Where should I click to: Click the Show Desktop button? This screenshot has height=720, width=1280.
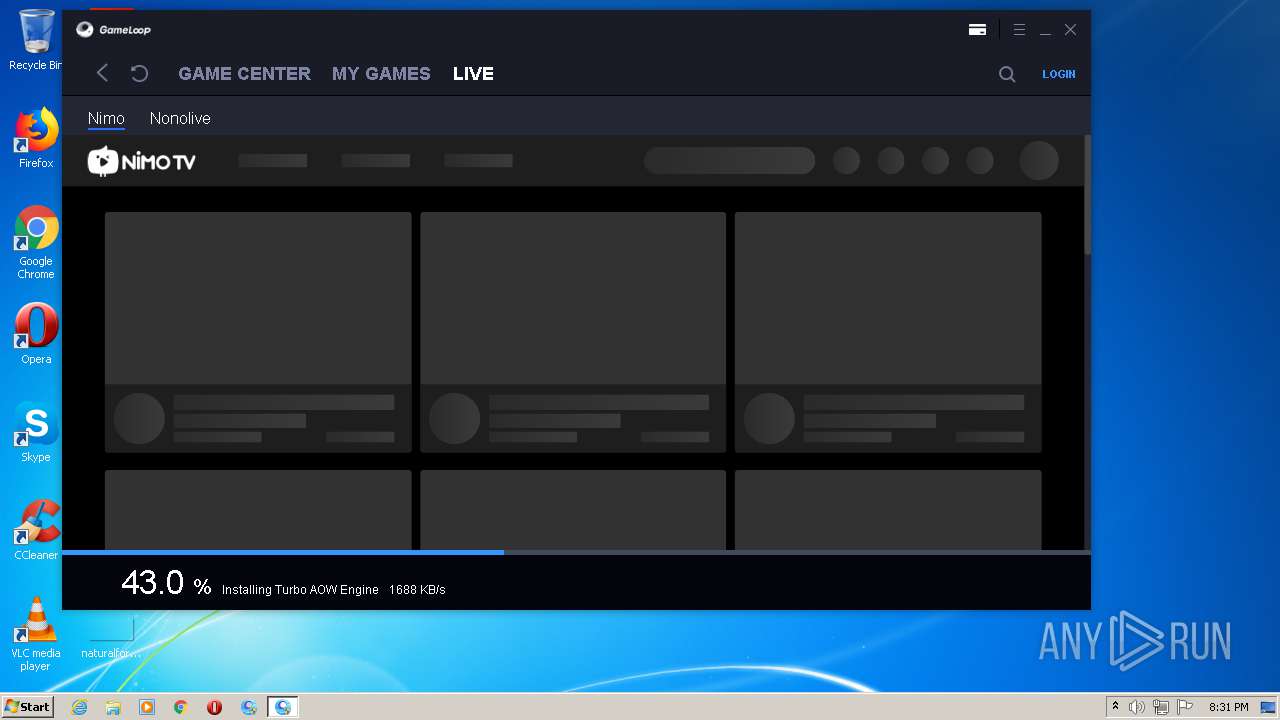click(x=1270, y=707)
